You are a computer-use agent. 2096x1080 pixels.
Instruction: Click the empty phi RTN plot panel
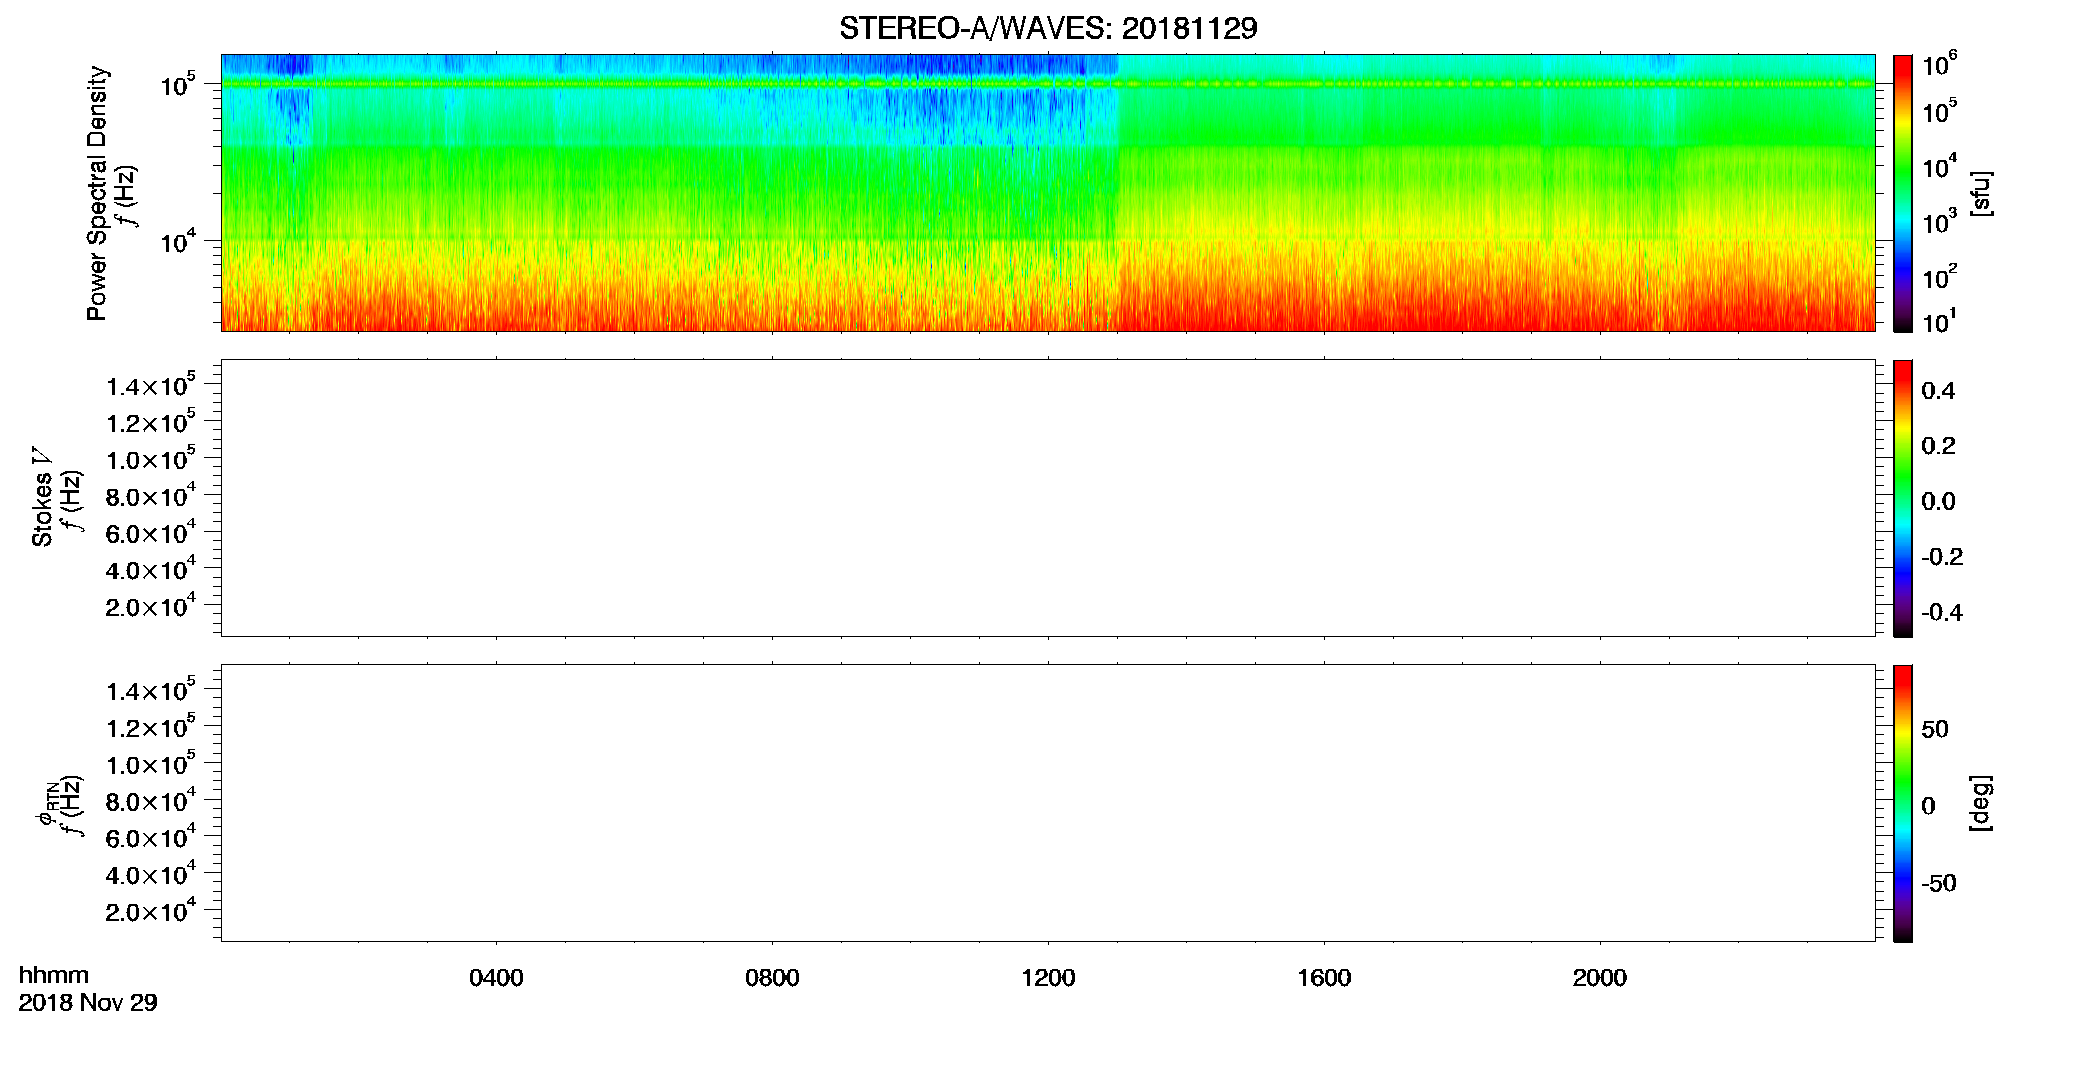tap(1048, 802)
